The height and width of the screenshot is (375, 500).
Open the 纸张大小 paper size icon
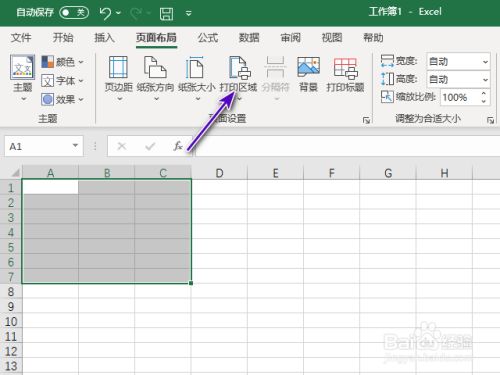coord(195,67)
